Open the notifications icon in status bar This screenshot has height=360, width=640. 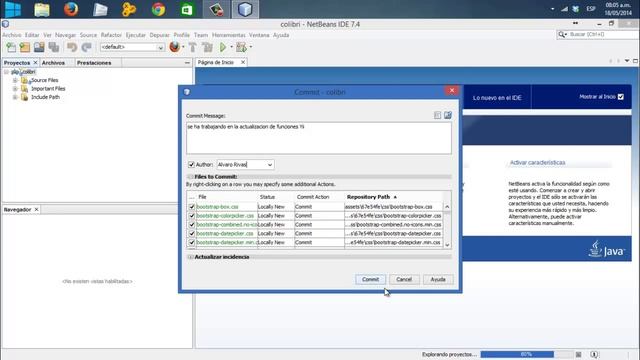(x=594, y=354)
